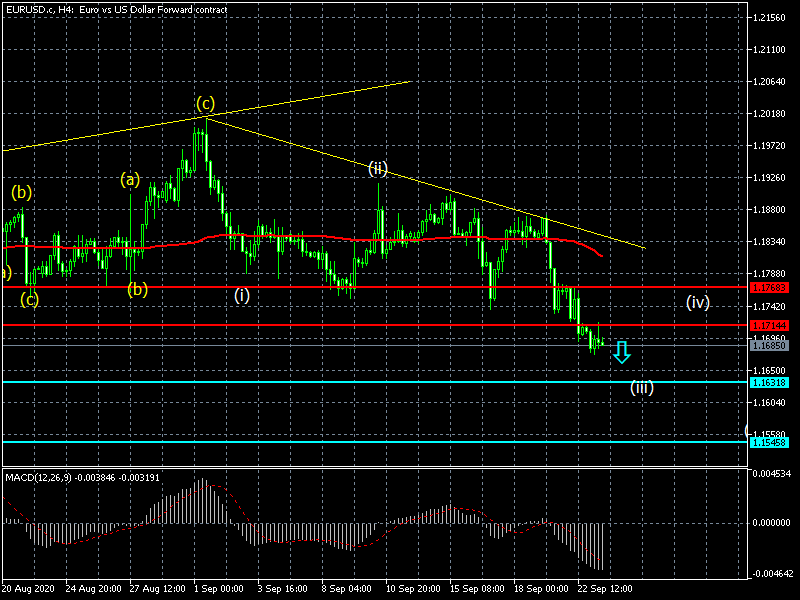Click the gray current price tag
Viewport: 800px width, 600px height.
(x=769, y=345)
